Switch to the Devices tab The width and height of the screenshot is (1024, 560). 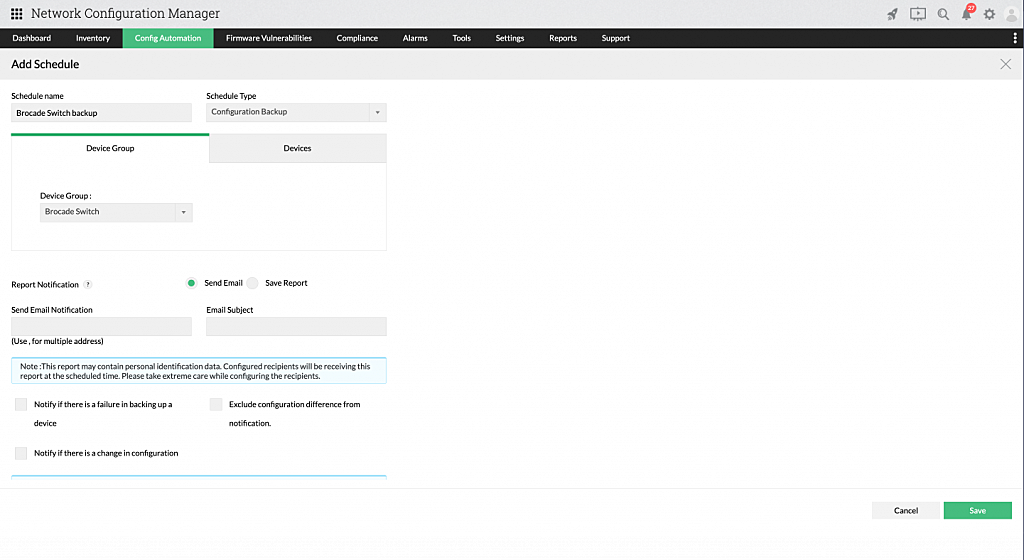coord(297,148)
